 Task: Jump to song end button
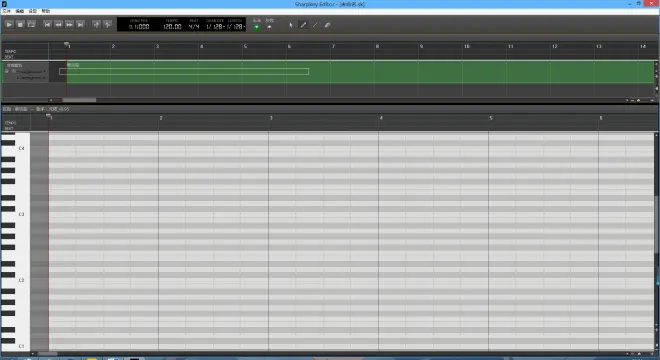coord(80,24)
